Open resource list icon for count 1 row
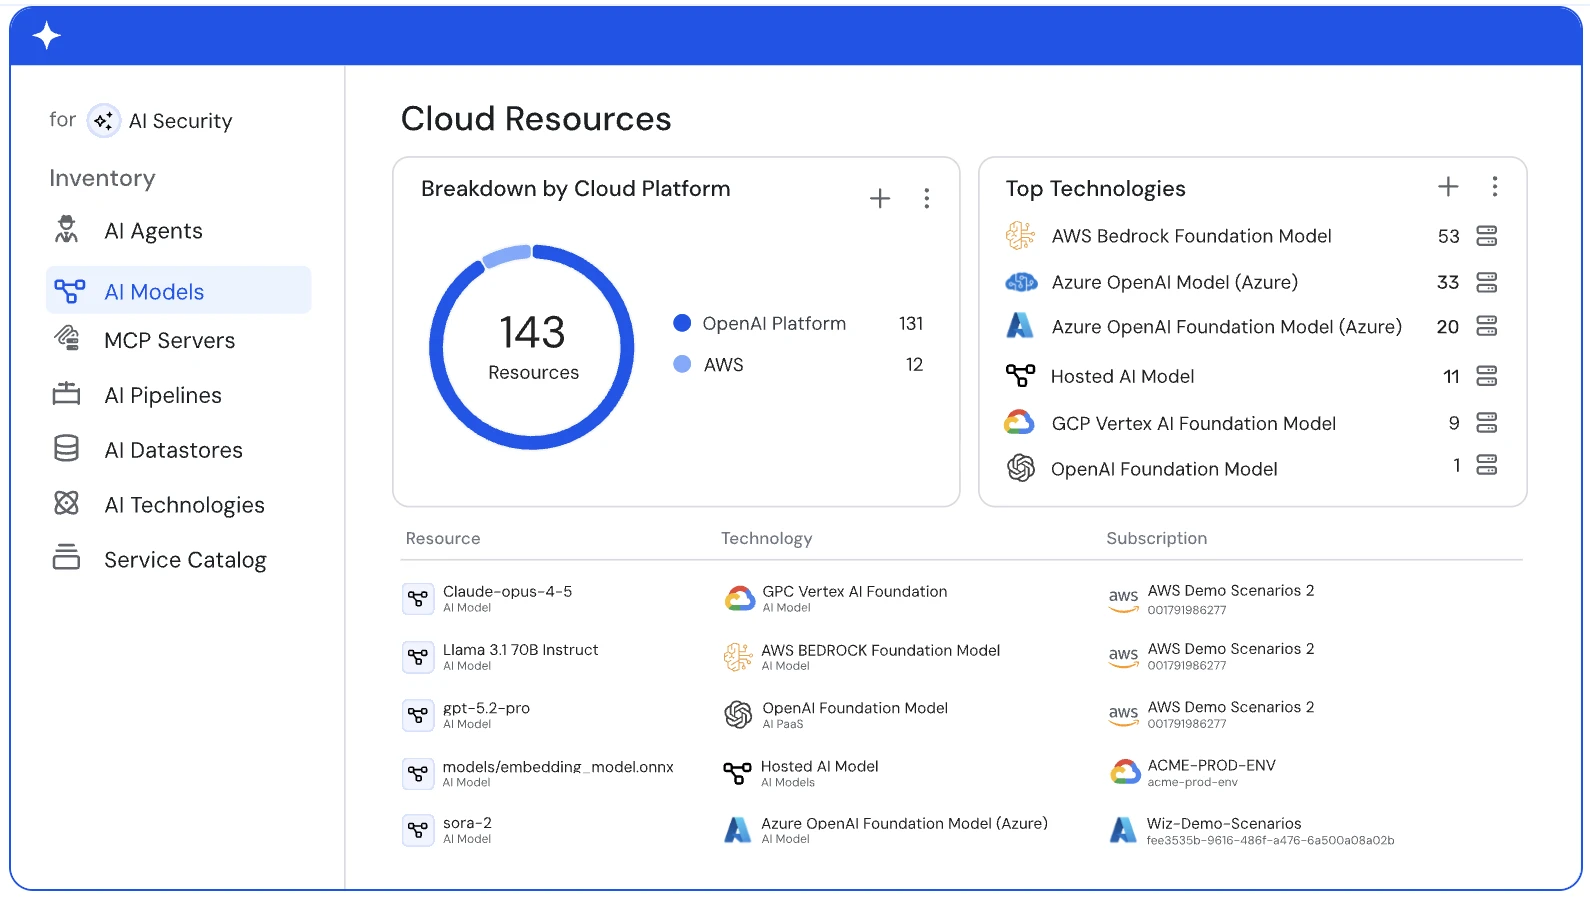1590x898 pixels. coord(1487,465)
